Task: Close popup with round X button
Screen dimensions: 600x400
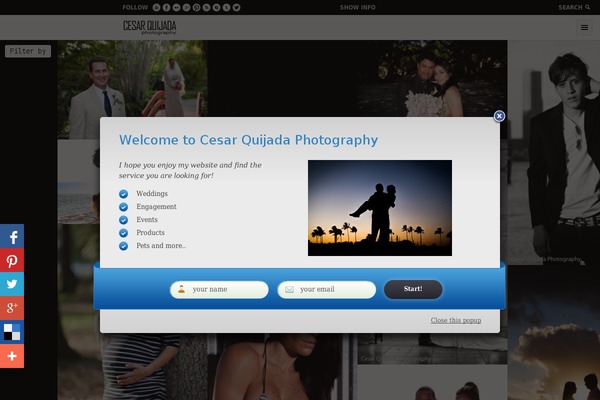Action: 499,116
